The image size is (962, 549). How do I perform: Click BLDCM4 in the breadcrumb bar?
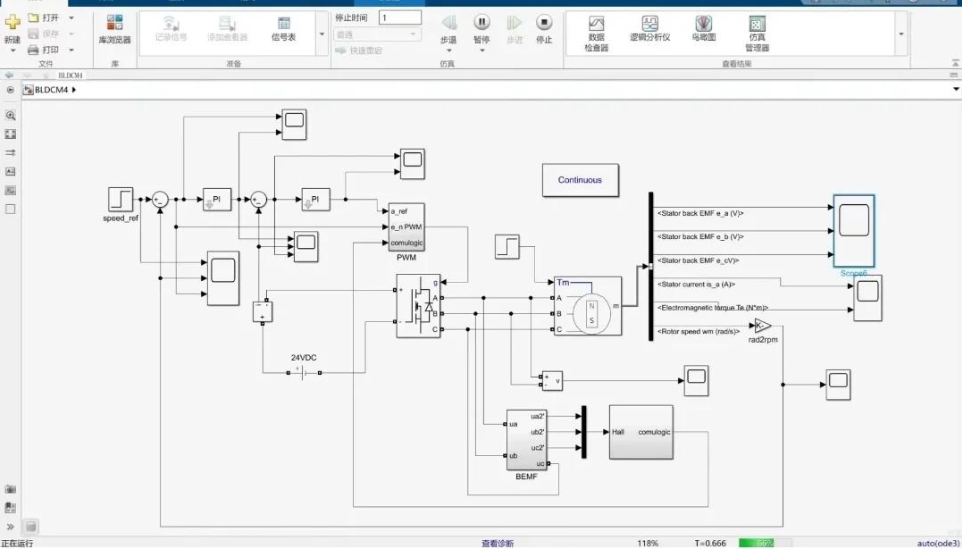click(51, 90)
